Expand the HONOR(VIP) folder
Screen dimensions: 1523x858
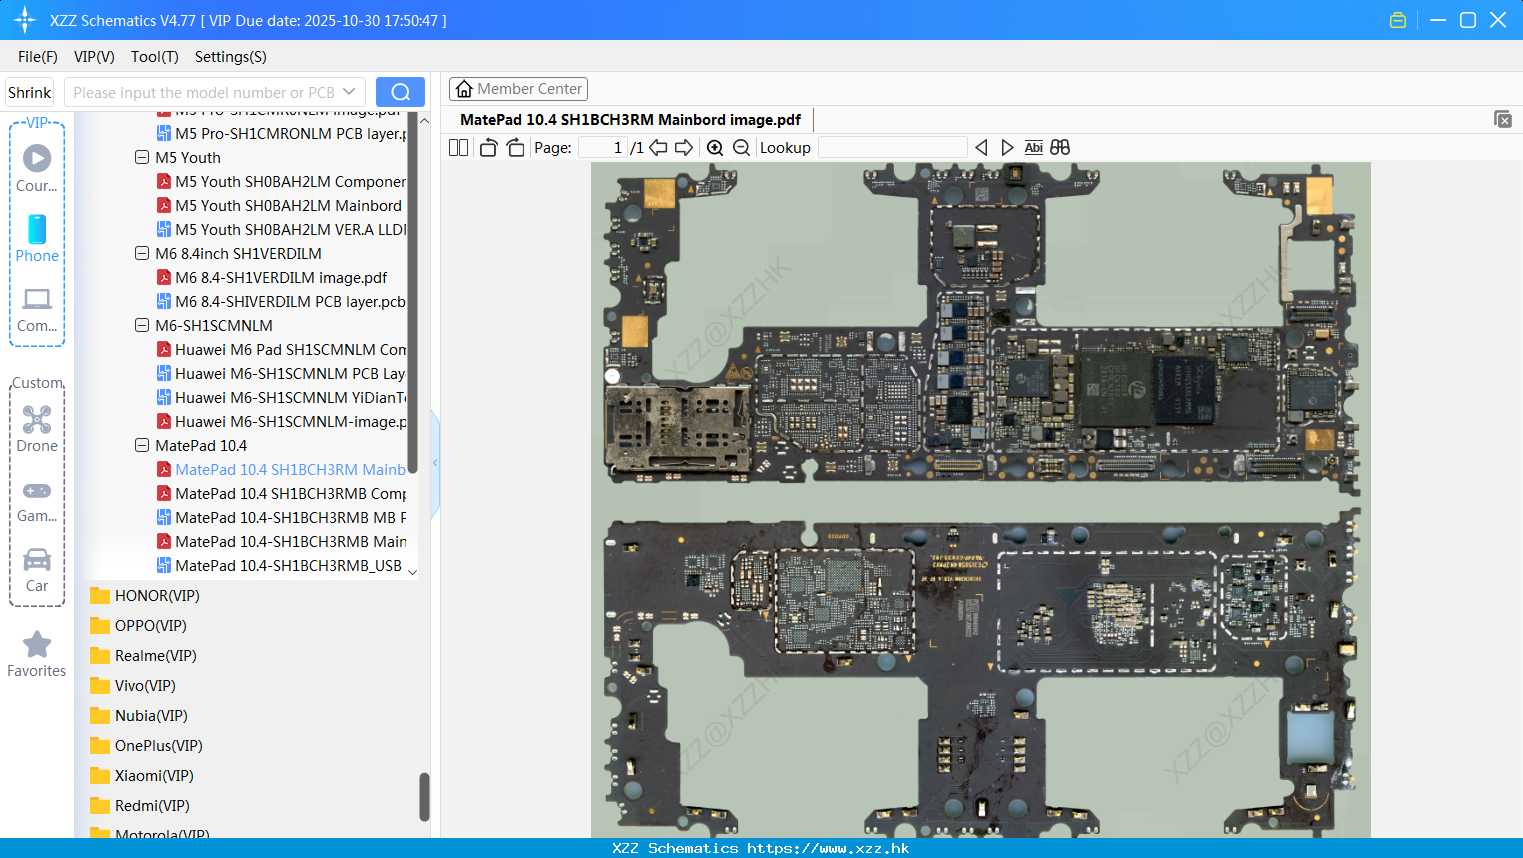pos(145,596)
